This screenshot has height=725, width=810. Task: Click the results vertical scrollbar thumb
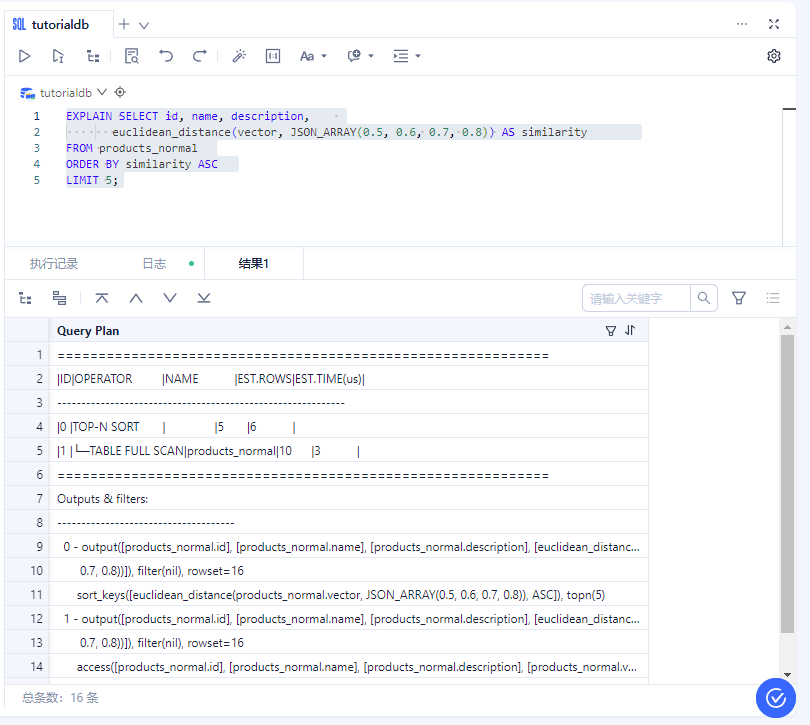(x=787, y=484)
